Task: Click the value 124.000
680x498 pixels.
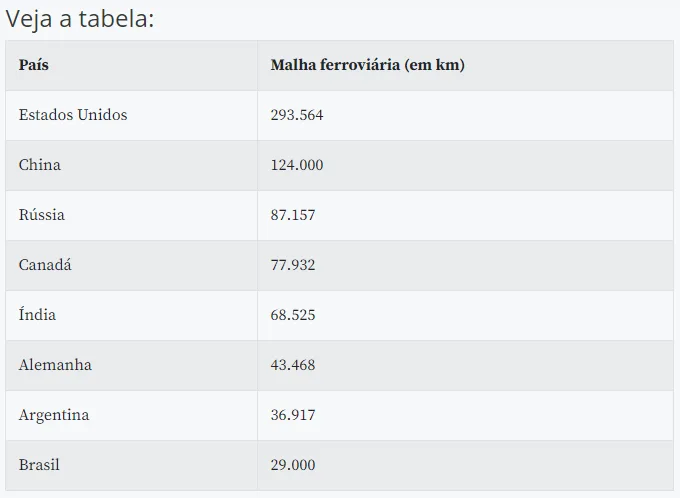Action: [297, 165]
